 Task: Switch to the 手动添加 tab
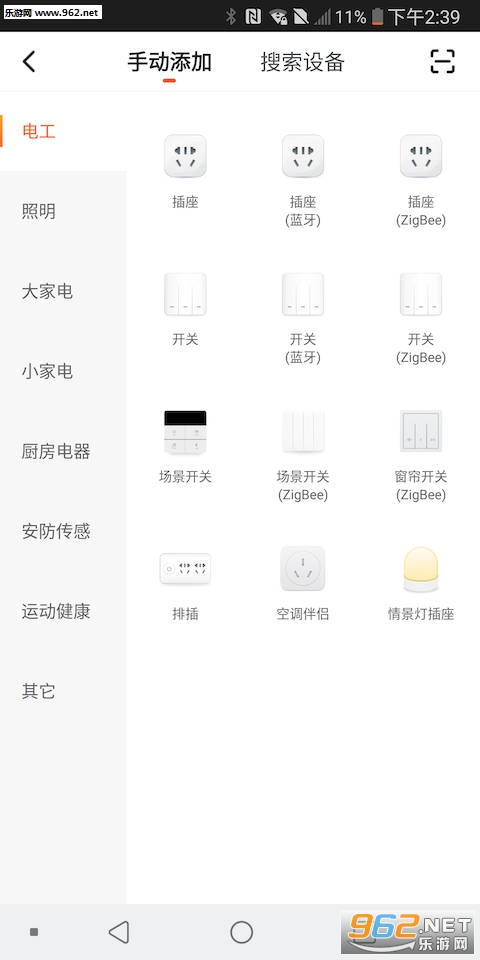click(170, 62)
